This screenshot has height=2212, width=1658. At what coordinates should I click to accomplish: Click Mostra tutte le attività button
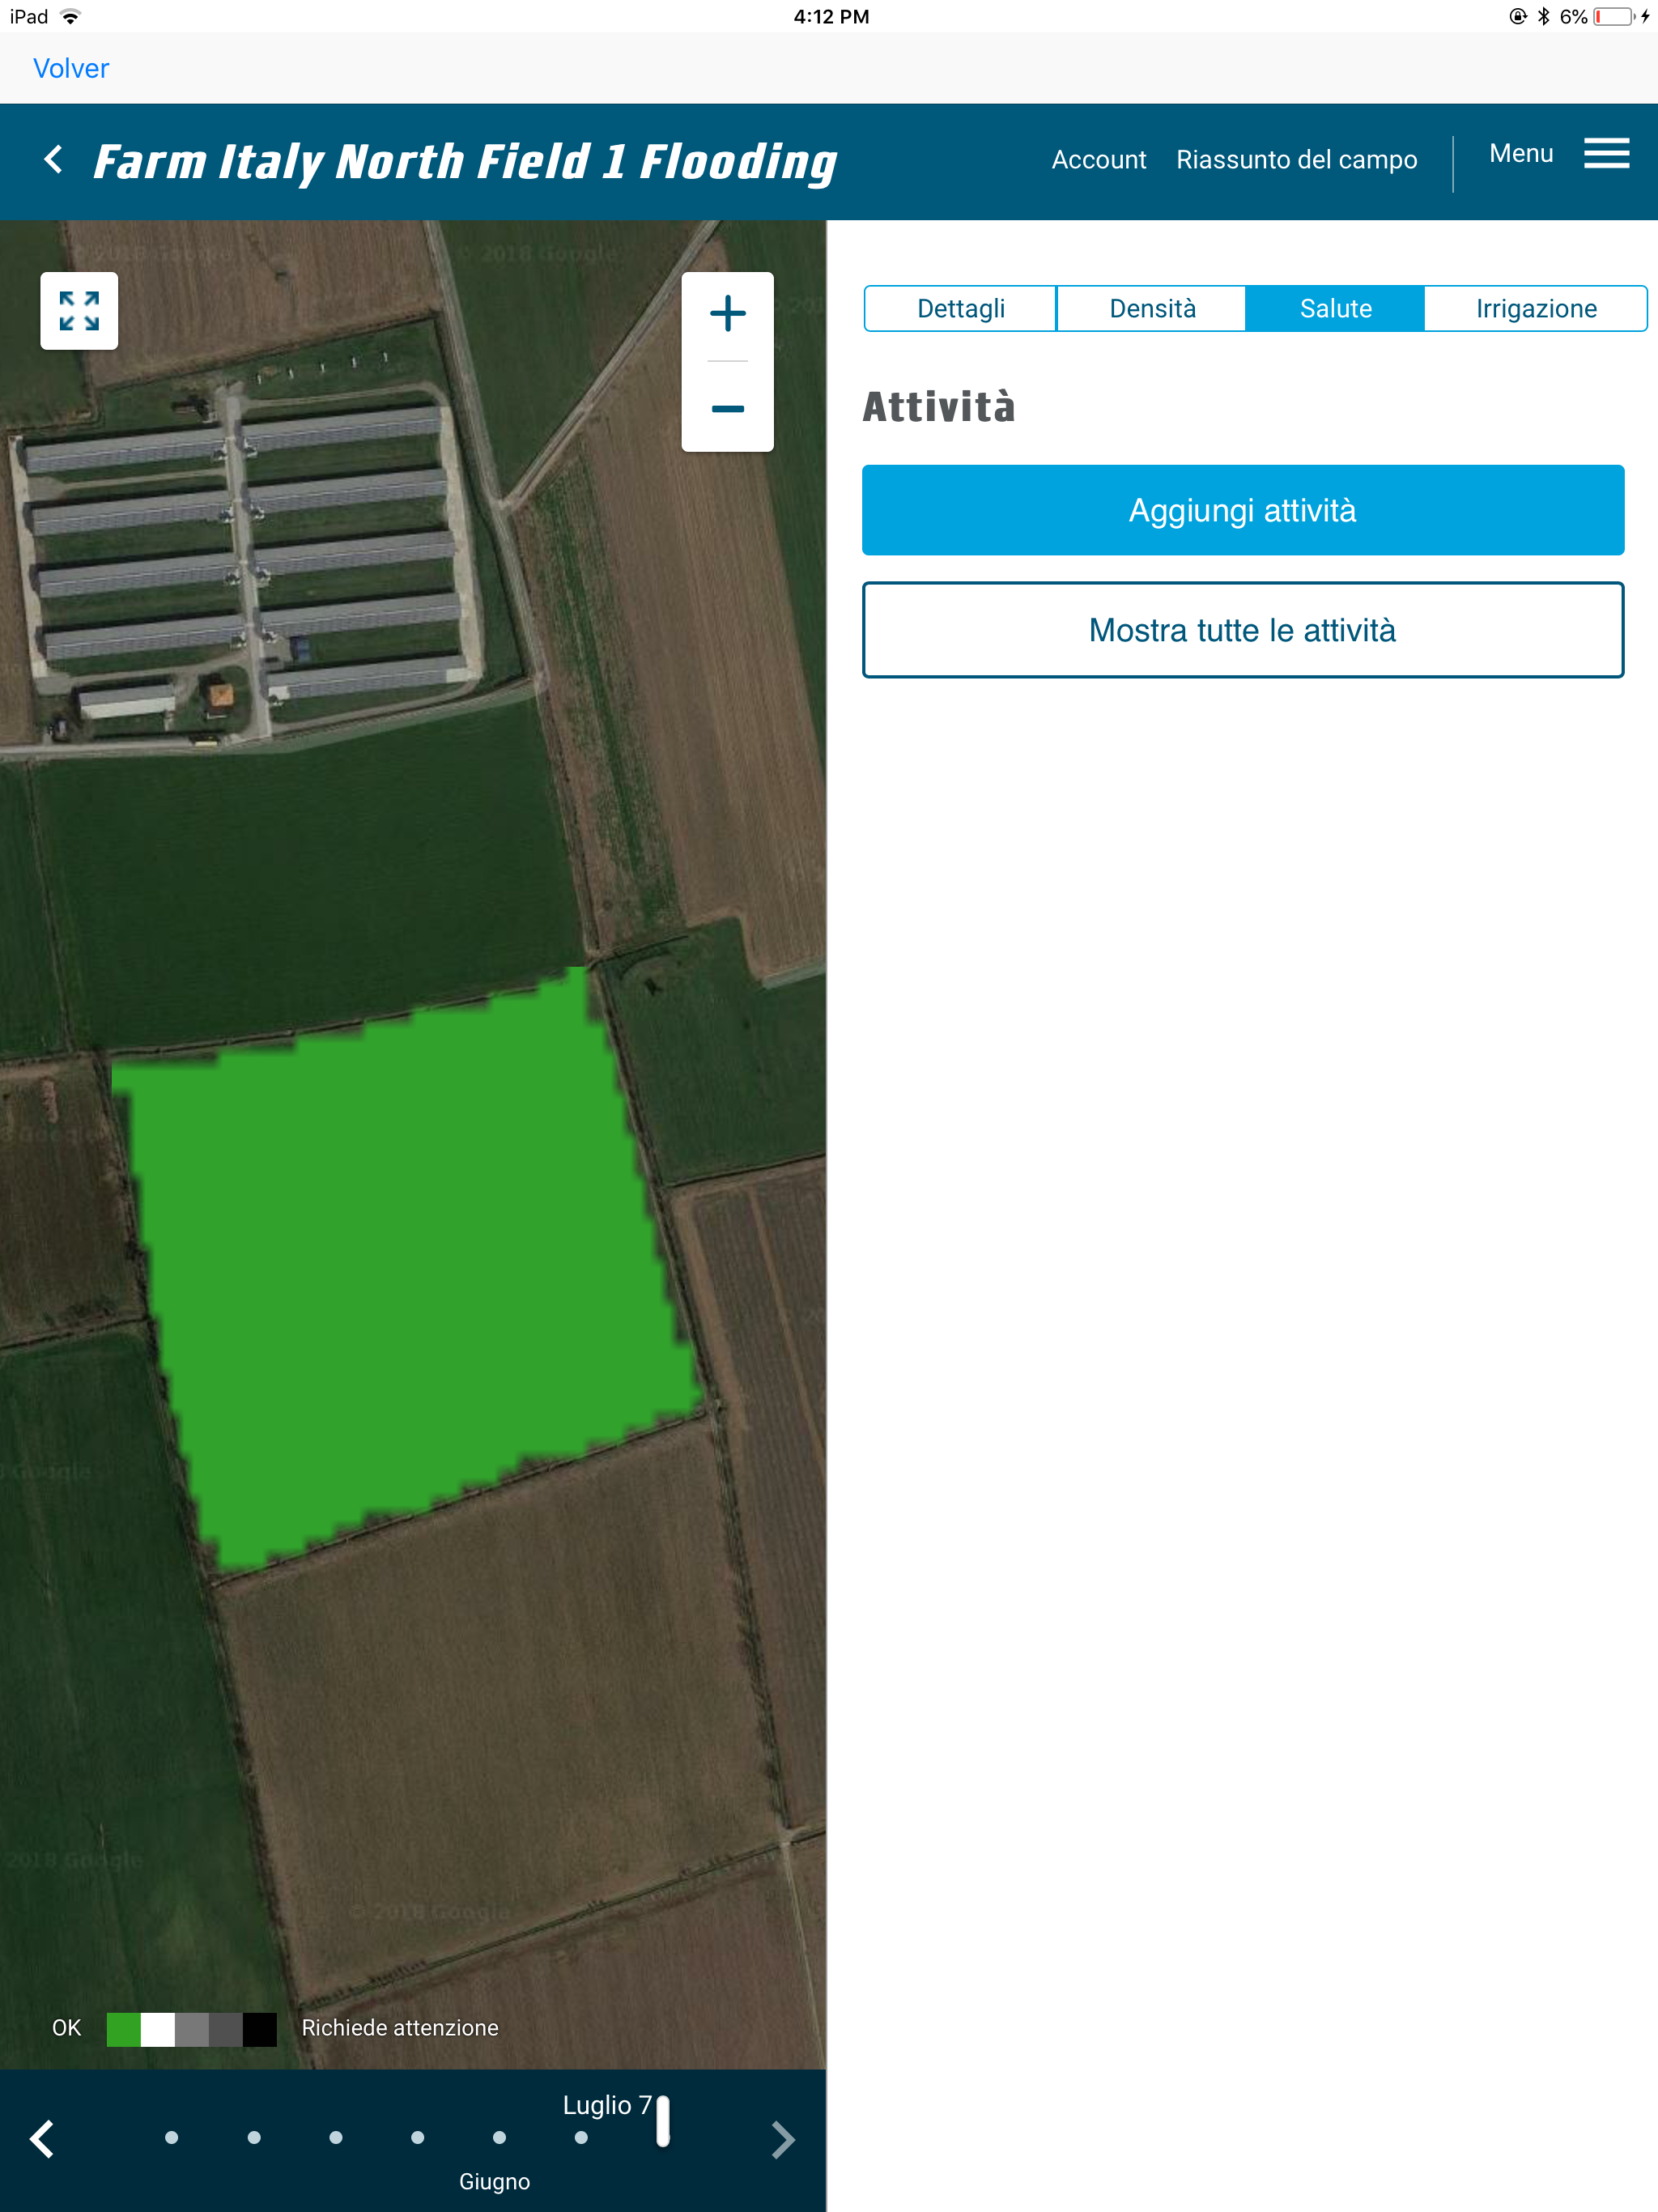(1242, 630)
